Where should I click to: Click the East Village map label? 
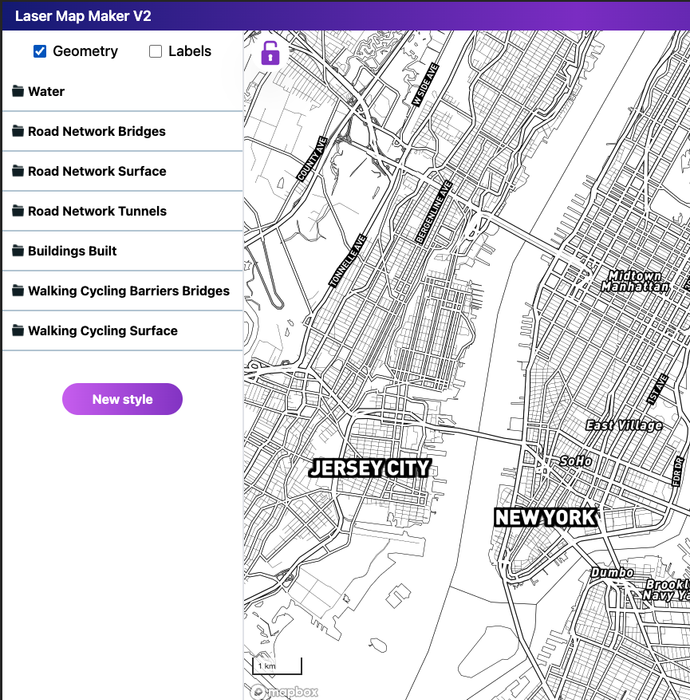624,425
